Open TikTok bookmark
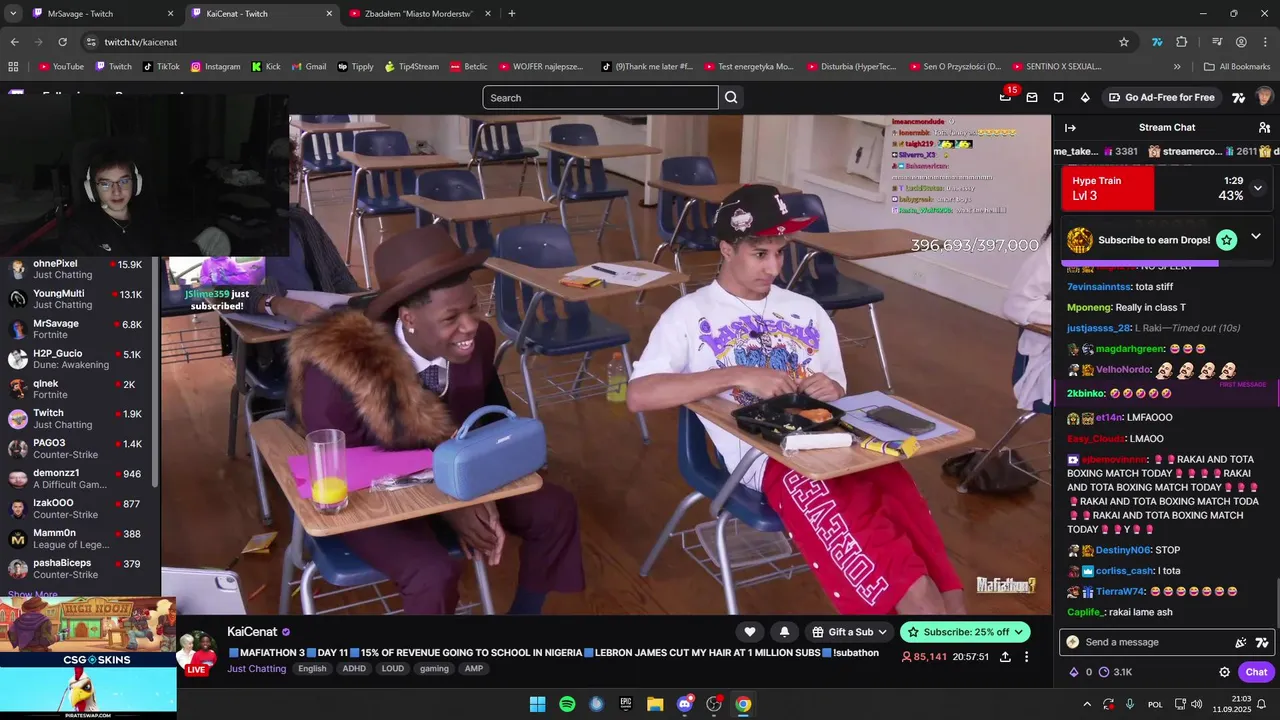Image resolution: width=1280 pixels, height=720 pixels. pos(161,67)
